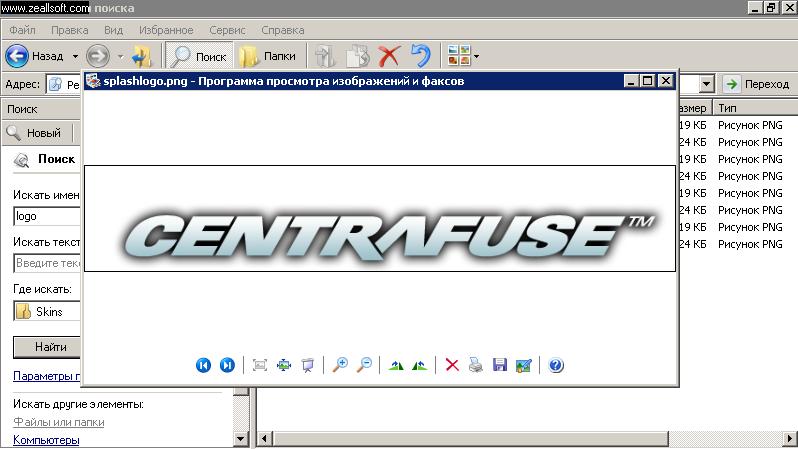The height and width of the screenshot is (449, 798).
Task: Start slideshow from viewer toolbar
Action: click(x=308, y=365)
